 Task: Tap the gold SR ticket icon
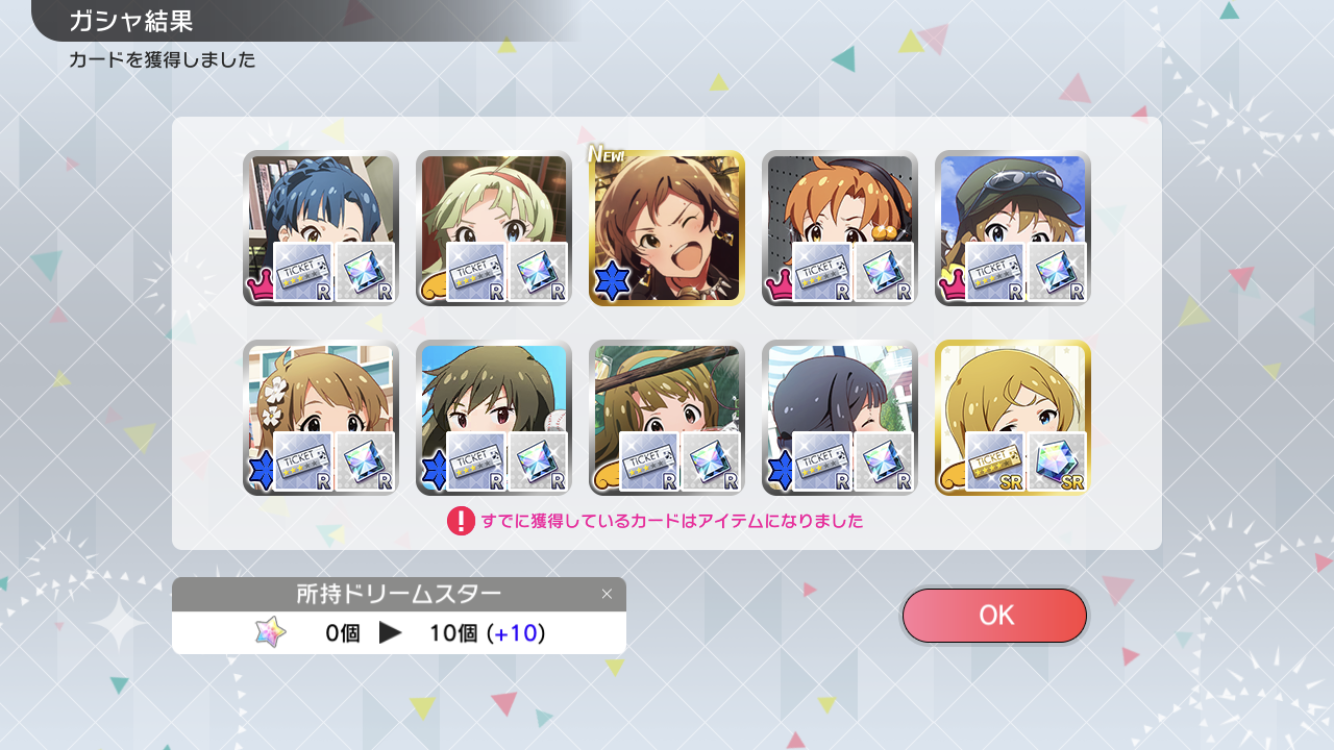tap(996, 462)
